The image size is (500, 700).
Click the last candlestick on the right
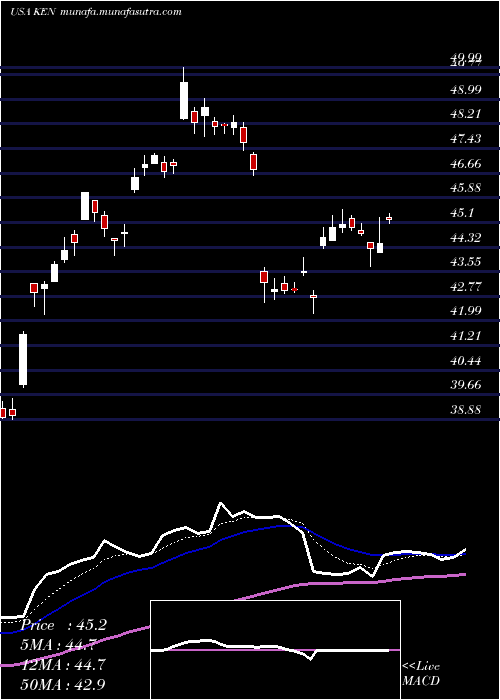click(389, 218)
